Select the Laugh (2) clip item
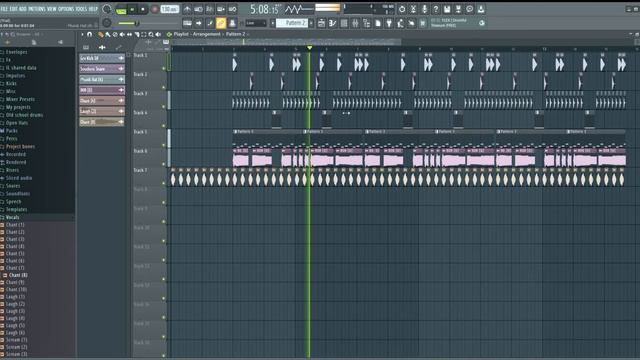The height and width of the screenshot is (360, 640). click(x=102, y=111)
